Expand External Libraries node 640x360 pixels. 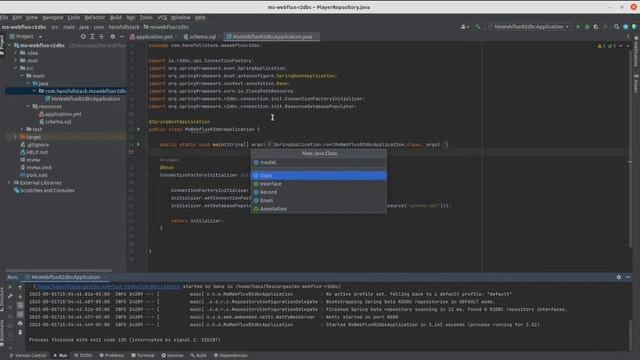tap(10, 183)
